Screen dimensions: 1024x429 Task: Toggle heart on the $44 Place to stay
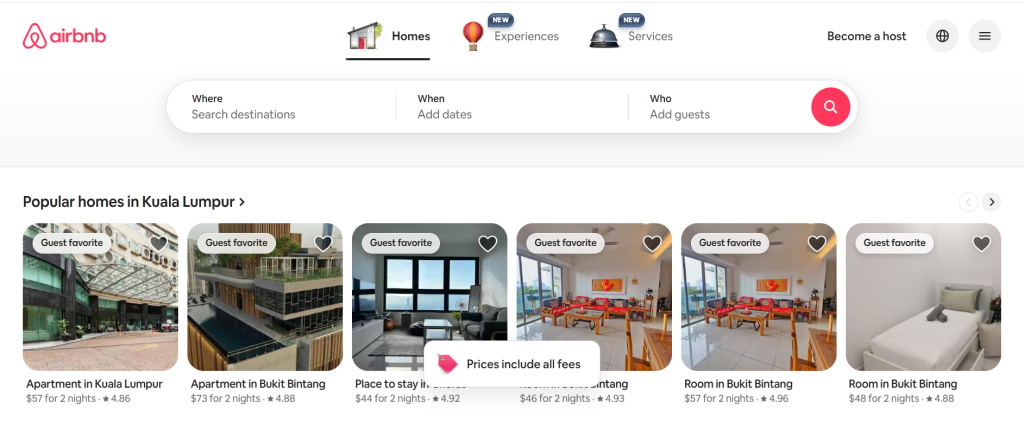(x=488, y=244)
